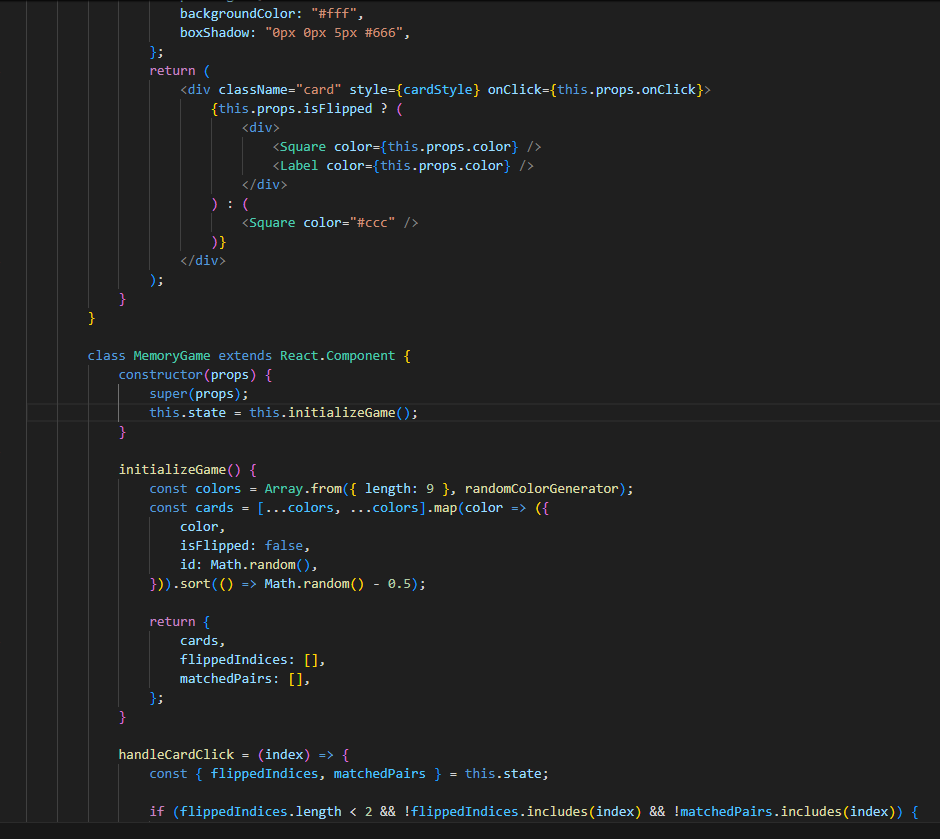Click the '<Label color={this.props.color} />' line
Screen dimensions: 940x839
403,166
